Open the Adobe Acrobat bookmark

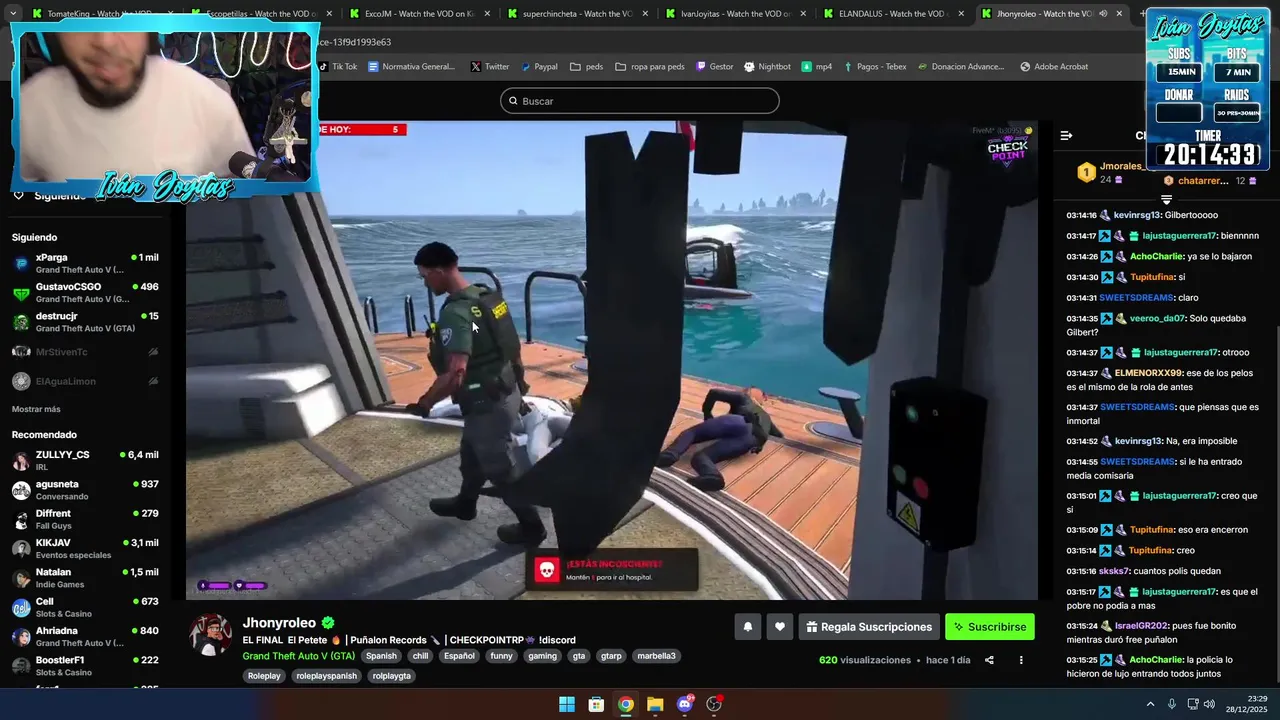point(1054,67)
